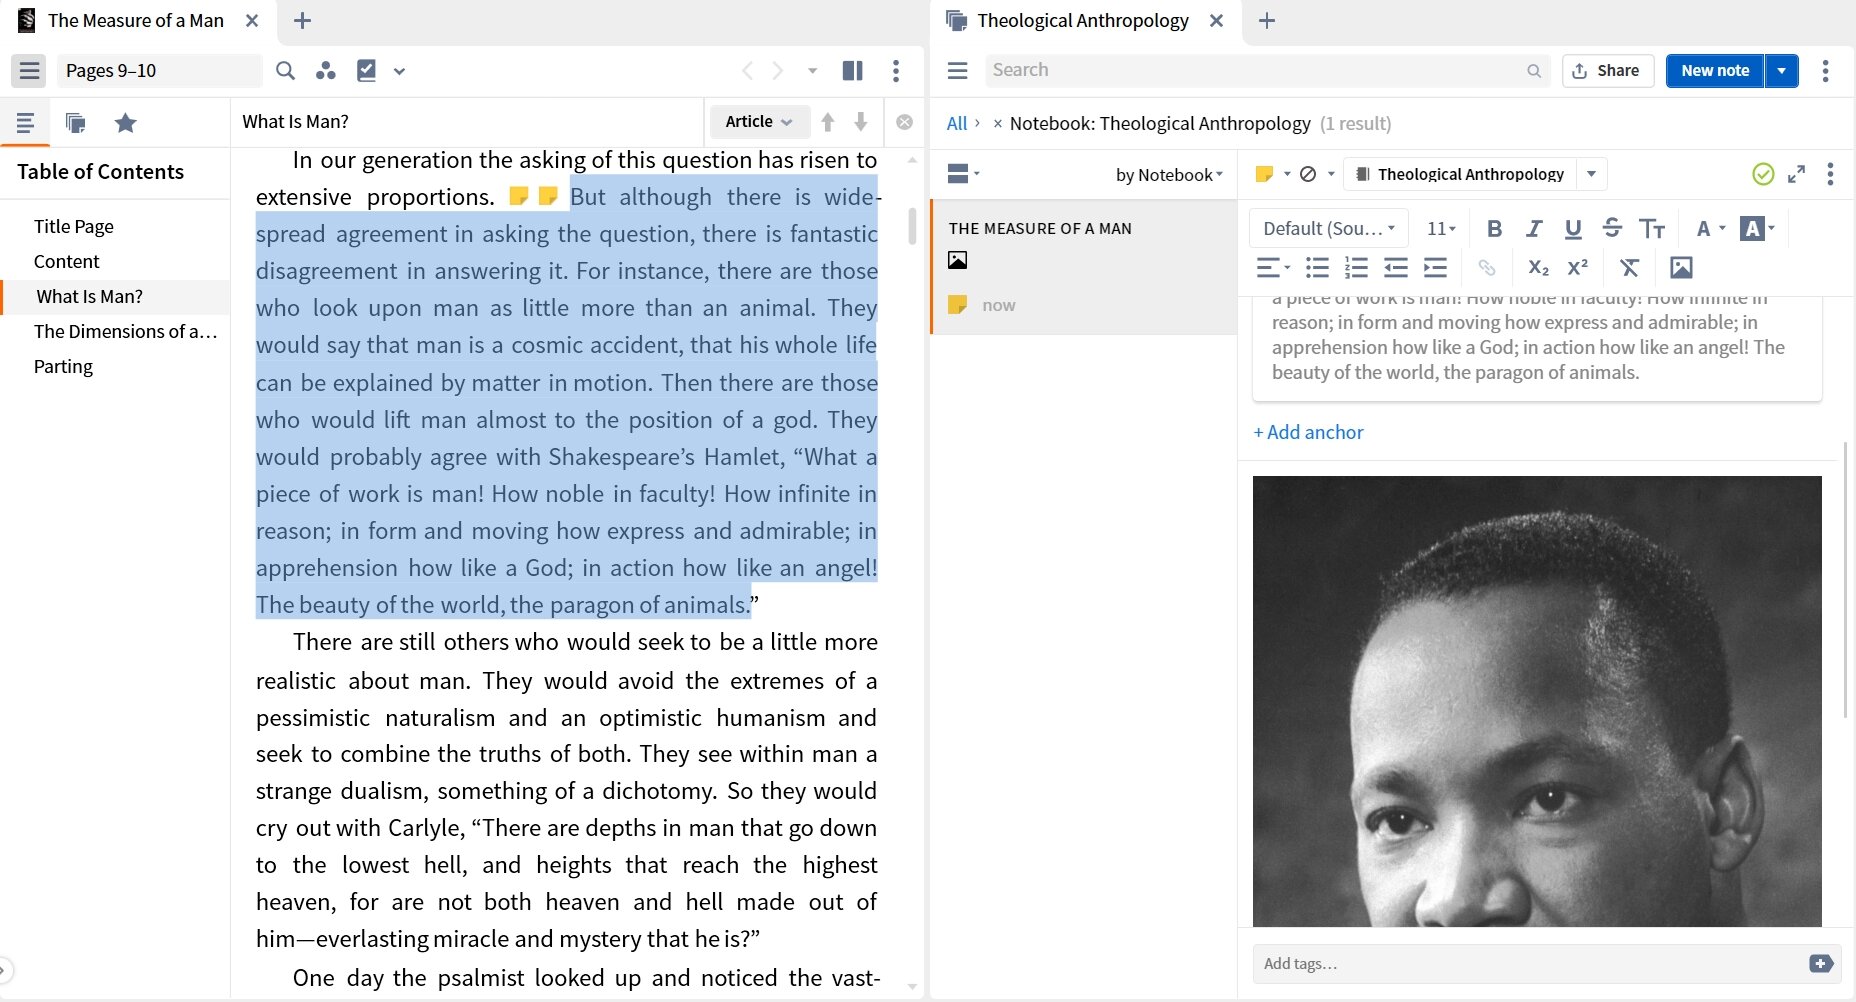Image resolution: width=1856 pixels, height=1002 pixels.
Task: Jump to next article with down arrow
Action: (861, 122)
